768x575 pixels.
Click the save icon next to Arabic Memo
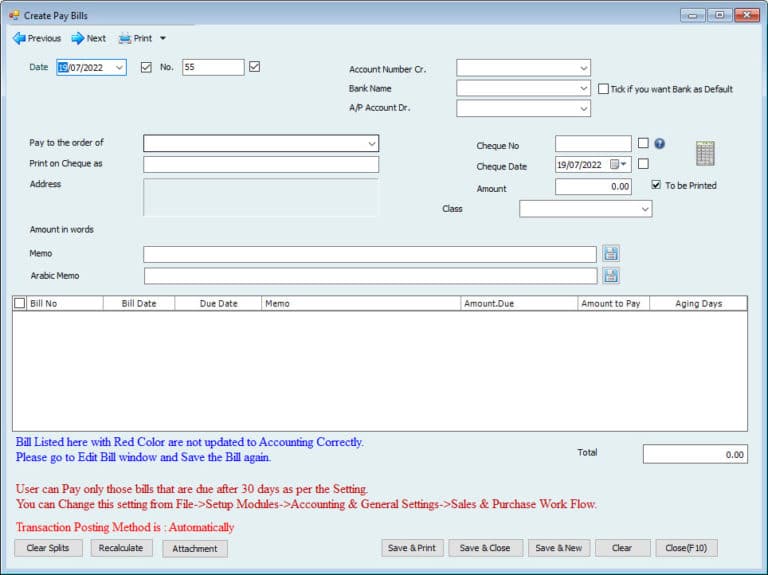click(x=611, y=275)
